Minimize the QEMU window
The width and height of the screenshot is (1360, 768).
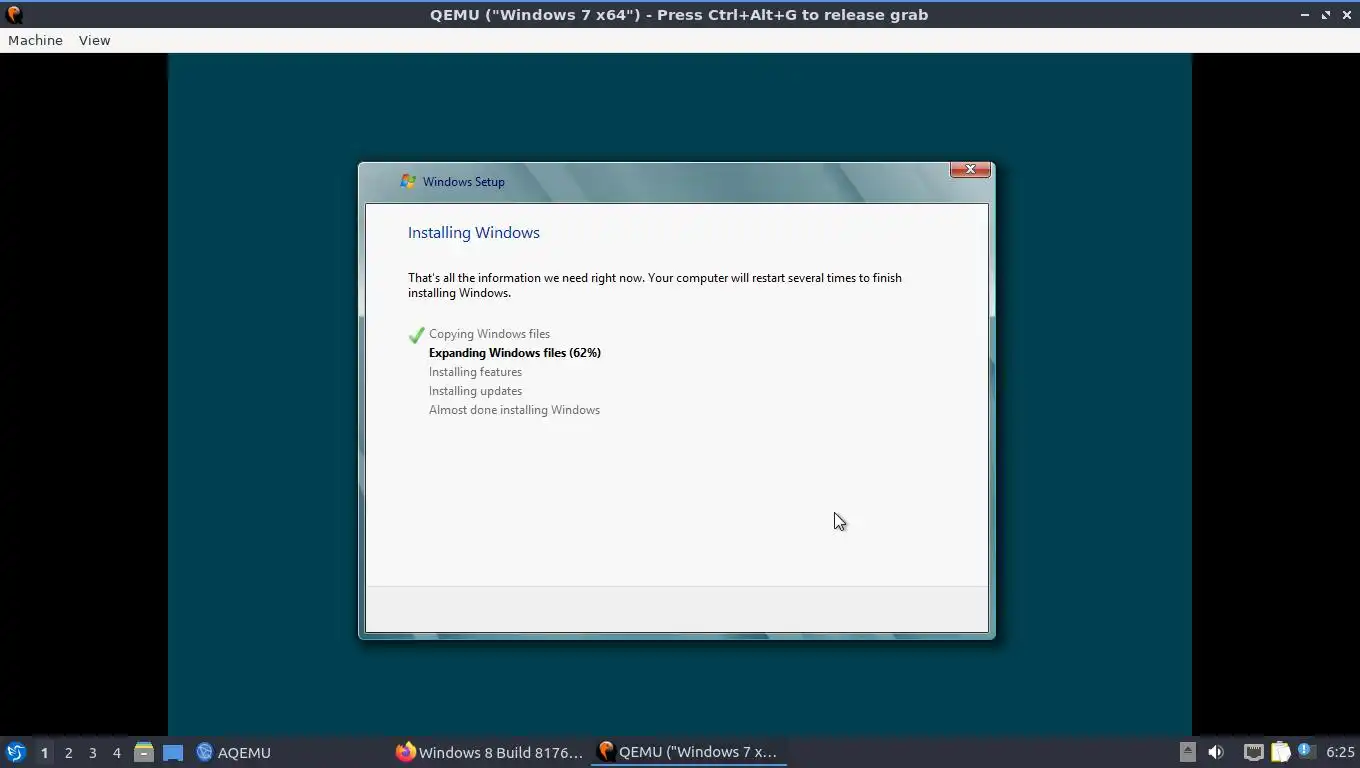(x=1304, y=15)
